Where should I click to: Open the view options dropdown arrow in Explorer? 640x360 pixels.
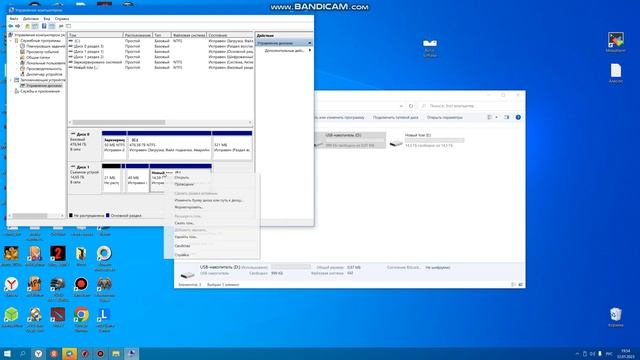coord(496,118)
